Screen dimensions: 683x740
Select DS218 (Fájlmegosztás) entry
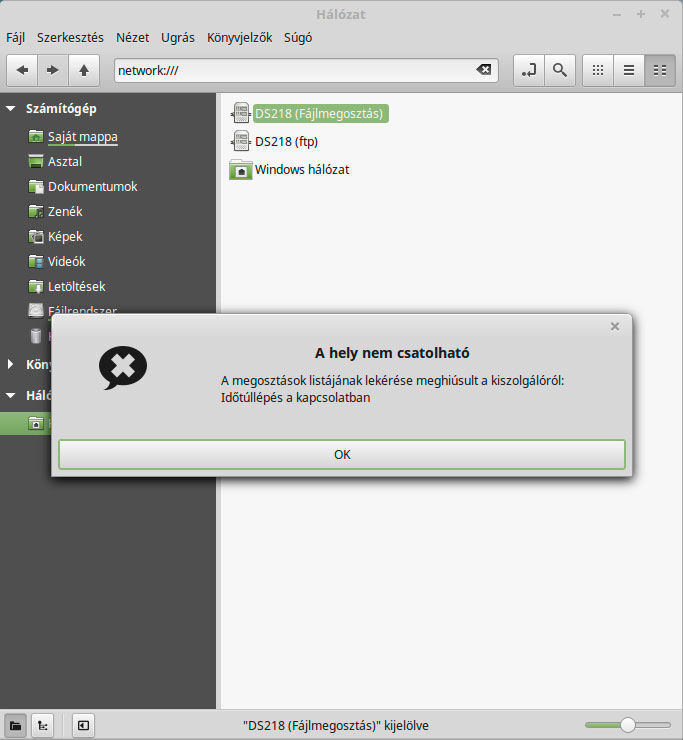point(319,114)
